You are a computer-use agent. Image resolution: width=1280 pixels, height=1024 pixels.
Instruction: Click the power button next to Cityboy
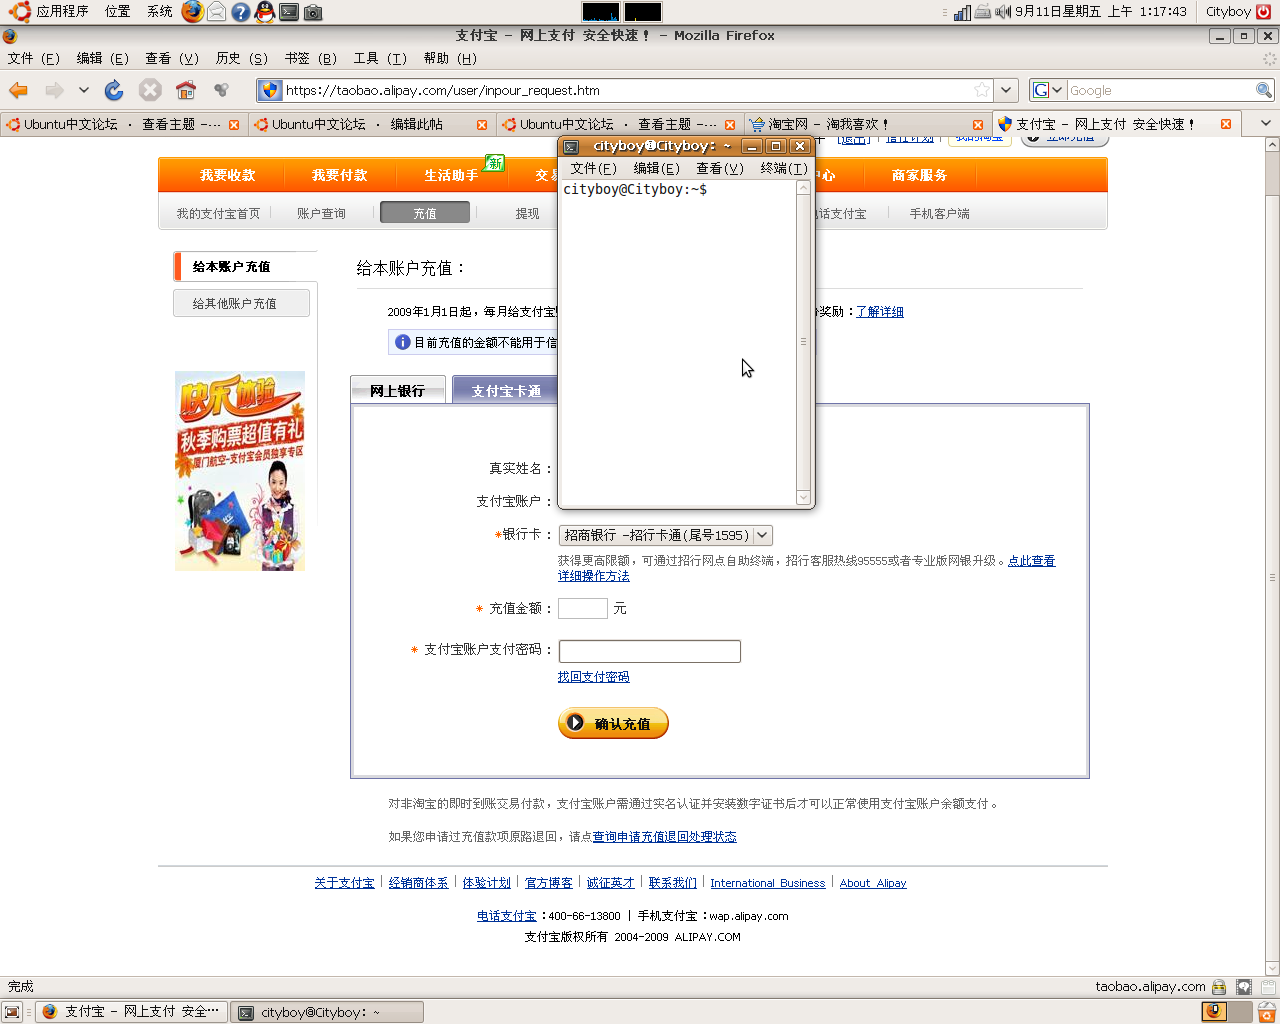tap(1263, 12)
